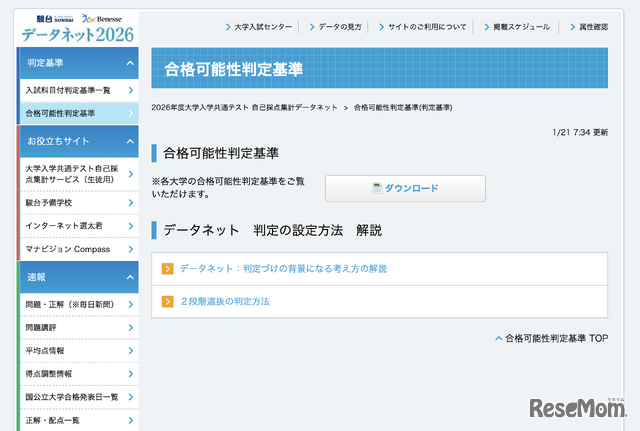Click chevron arrow next to 入試科目付判定基準一覧
Viewport: 640px width, 431px height.
131,91
